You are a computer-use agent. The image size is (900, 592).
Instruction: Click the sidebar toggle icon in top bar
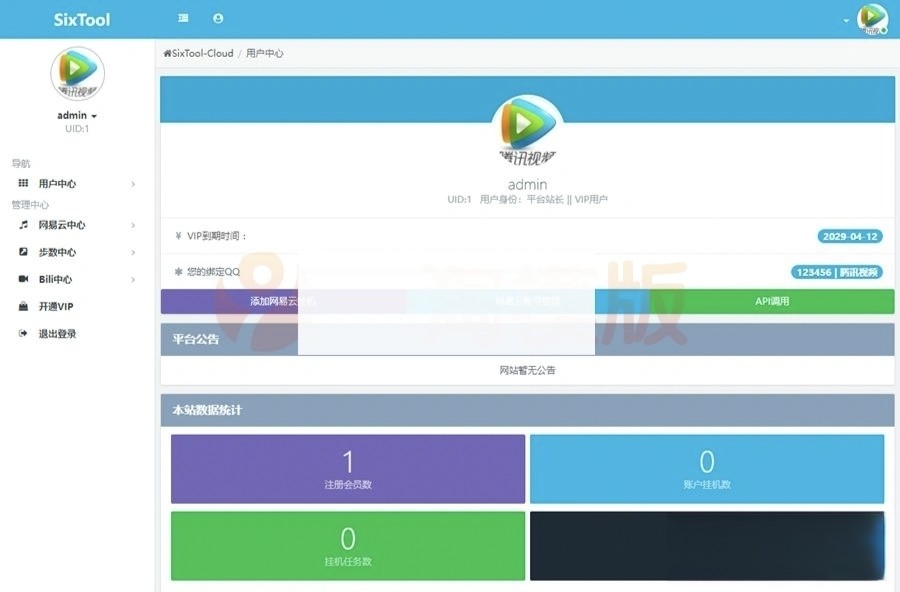183,18
